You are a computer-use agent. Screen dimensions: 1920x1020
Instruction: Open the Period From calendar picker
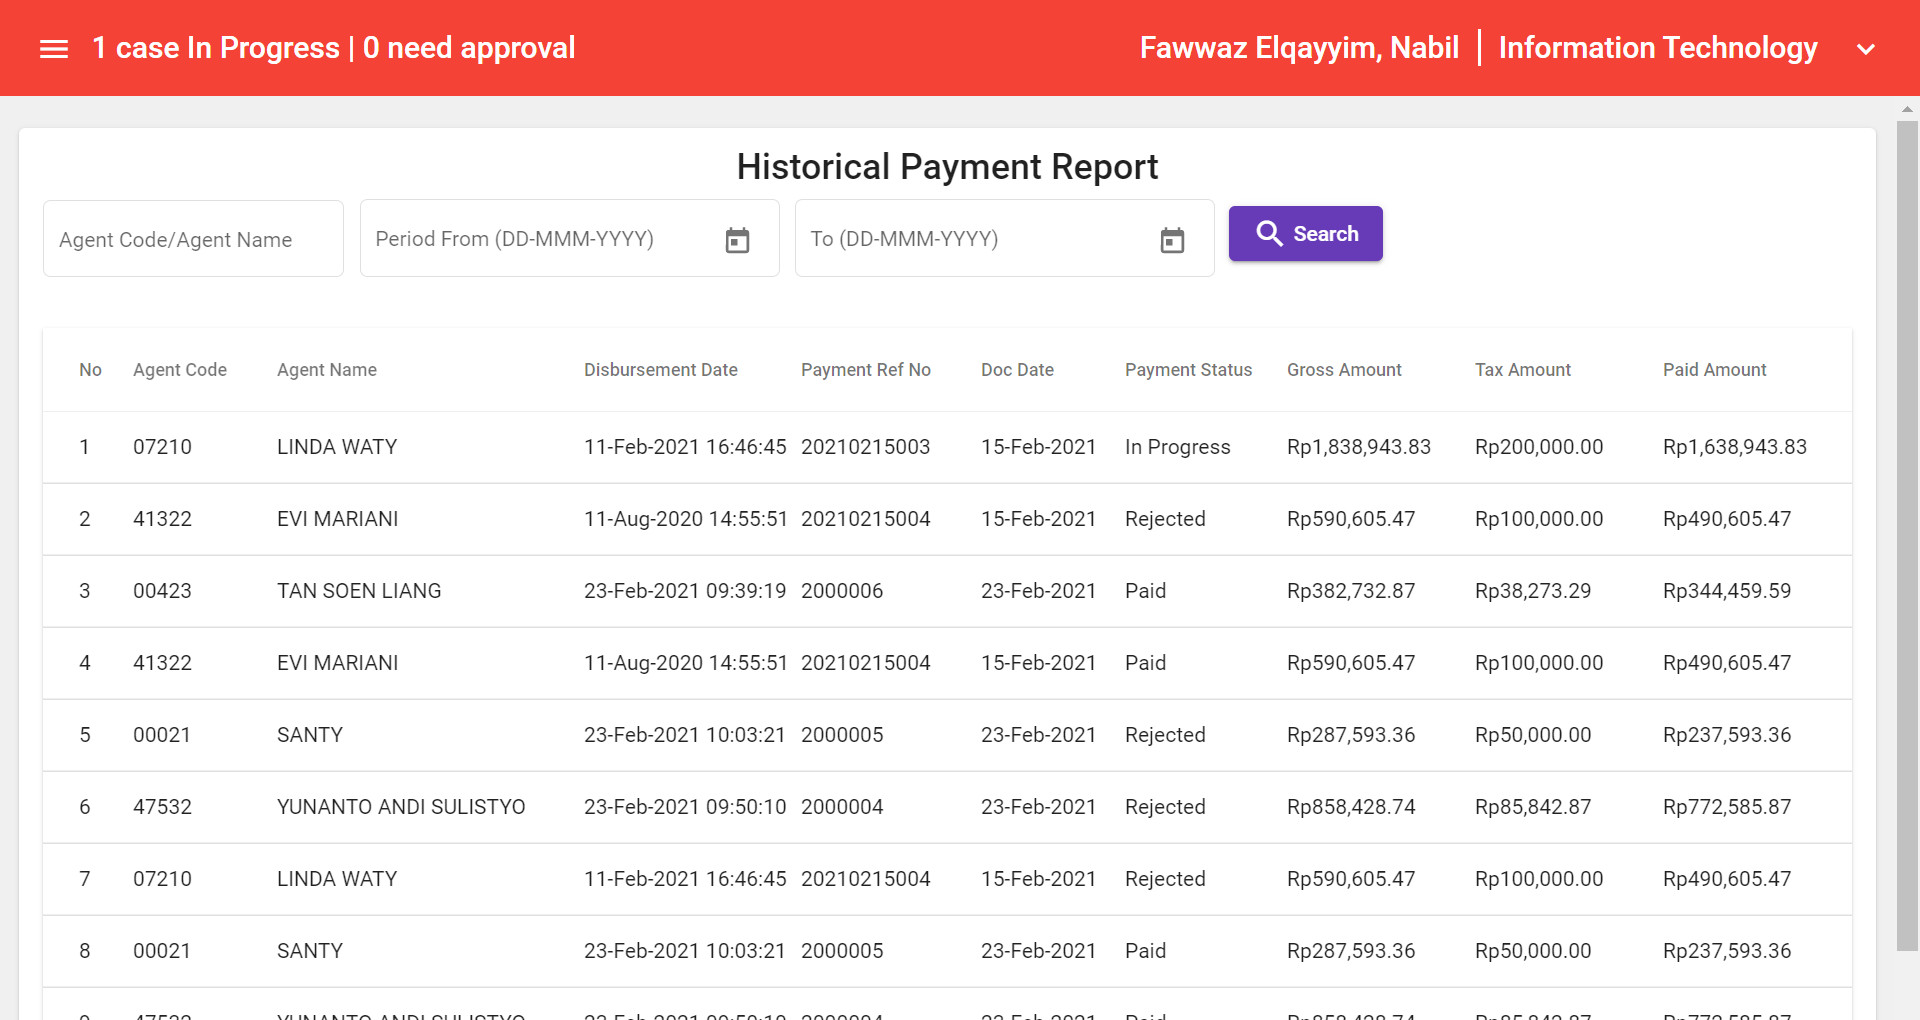(737, 238)
